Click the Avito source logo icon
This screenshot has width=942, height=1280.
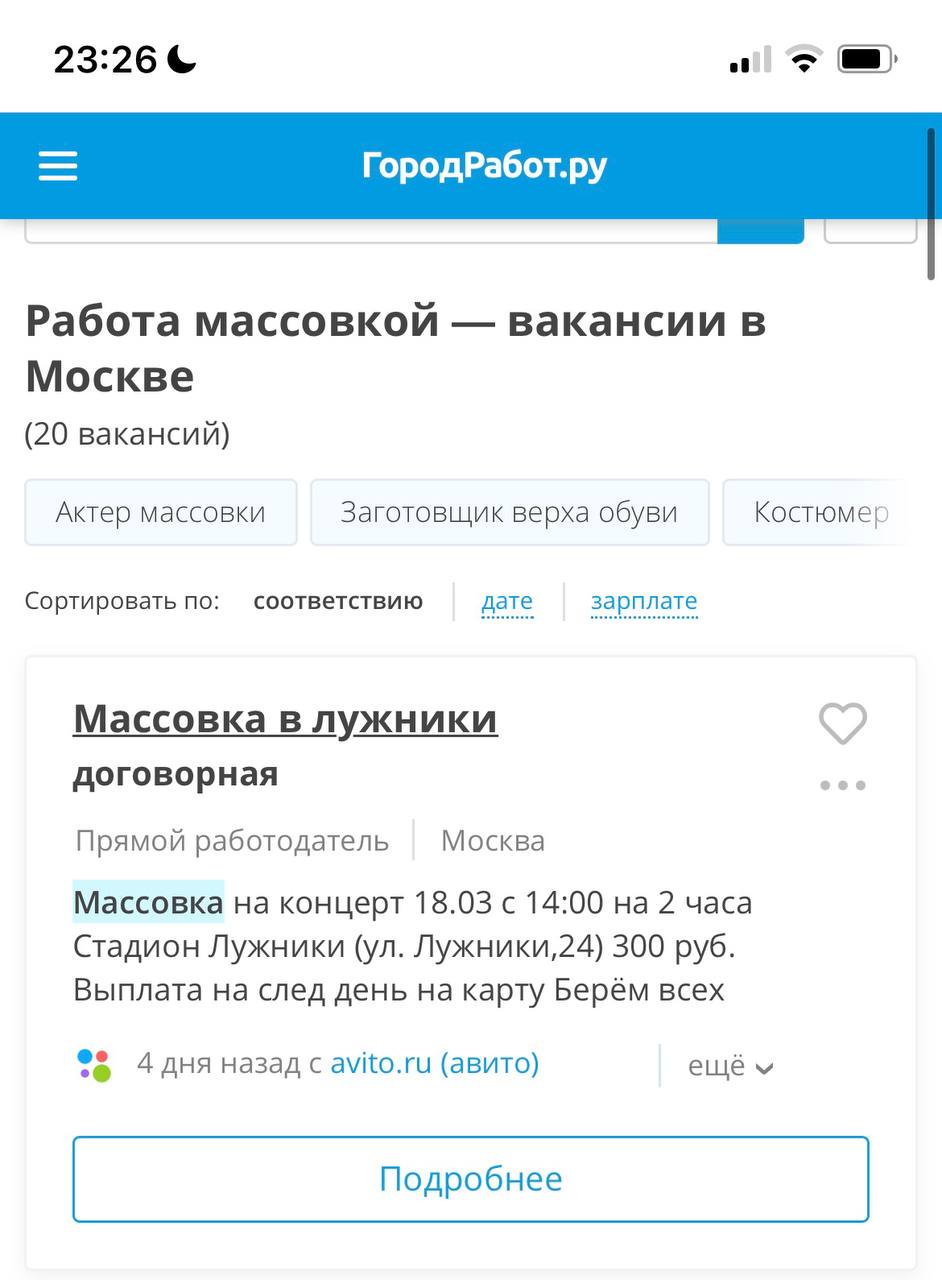[94, 1065]
